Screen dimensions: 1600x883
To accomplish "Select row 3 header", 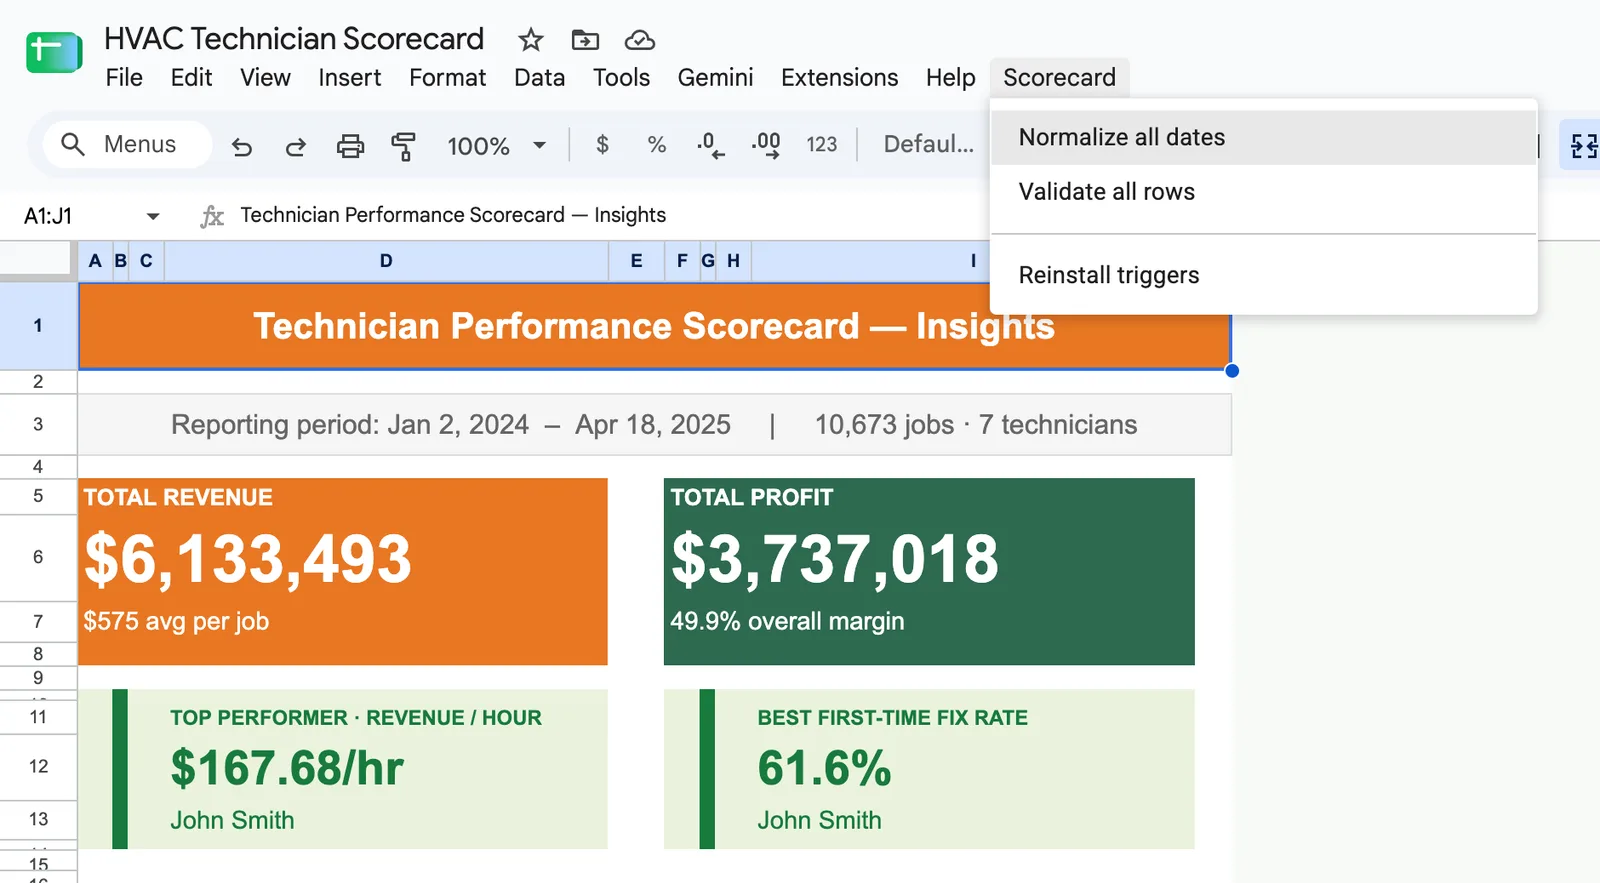I will pos(38,424).
